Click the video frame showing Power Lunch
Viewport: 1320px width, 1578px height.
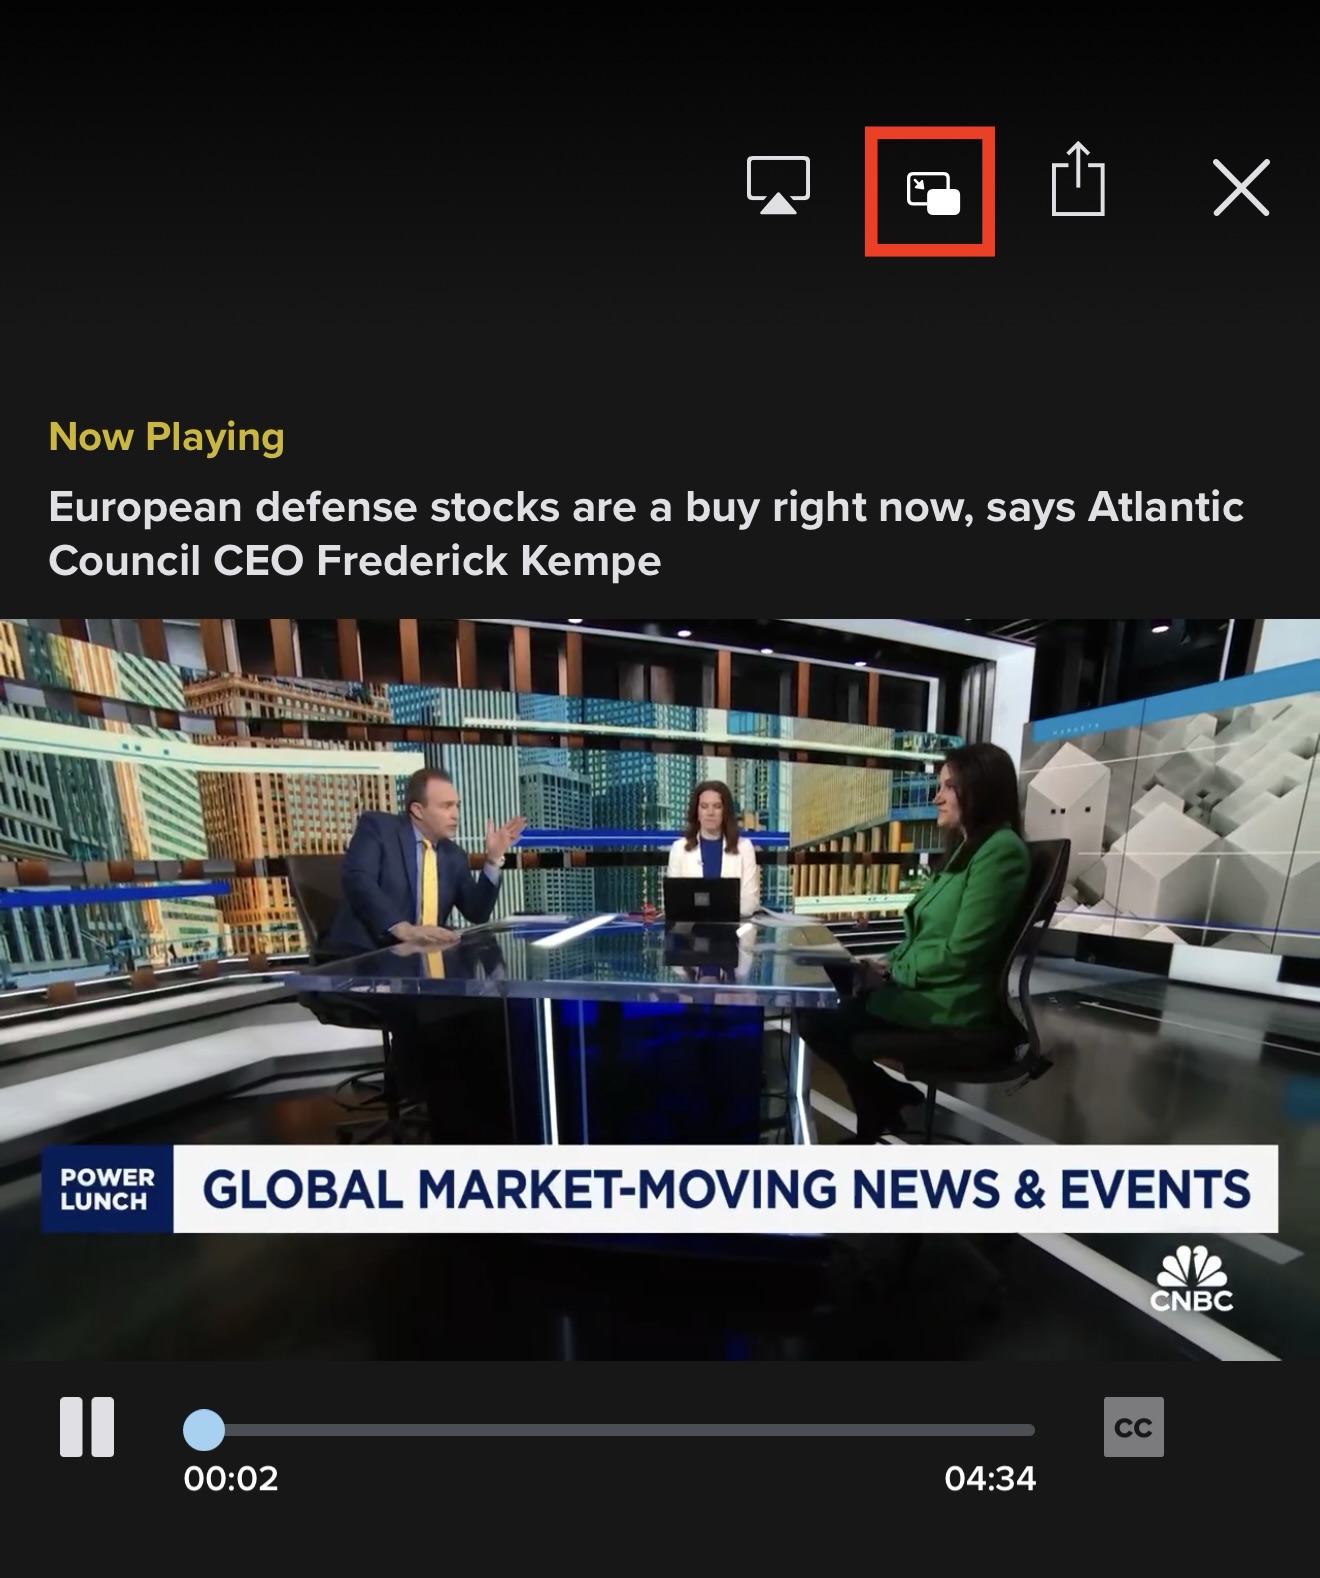660,990
